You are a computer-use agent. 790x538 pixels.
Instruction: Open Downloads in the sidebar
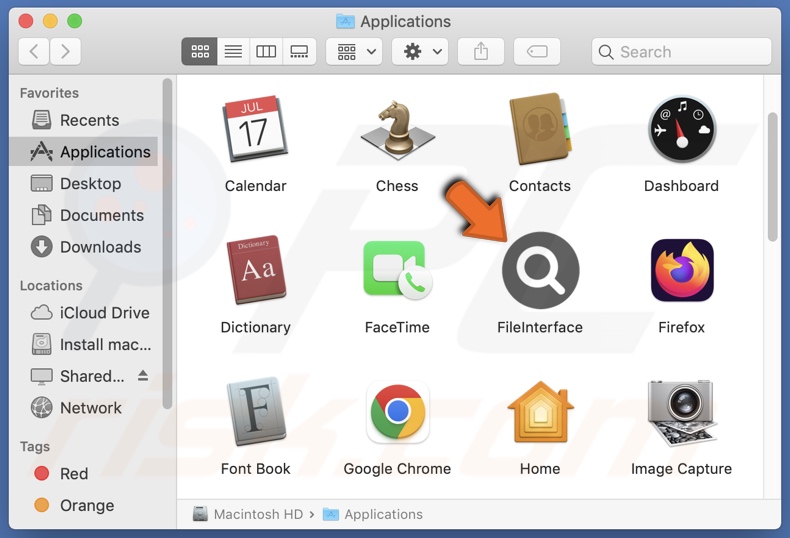pyautogui.click(x=84, y=247)
